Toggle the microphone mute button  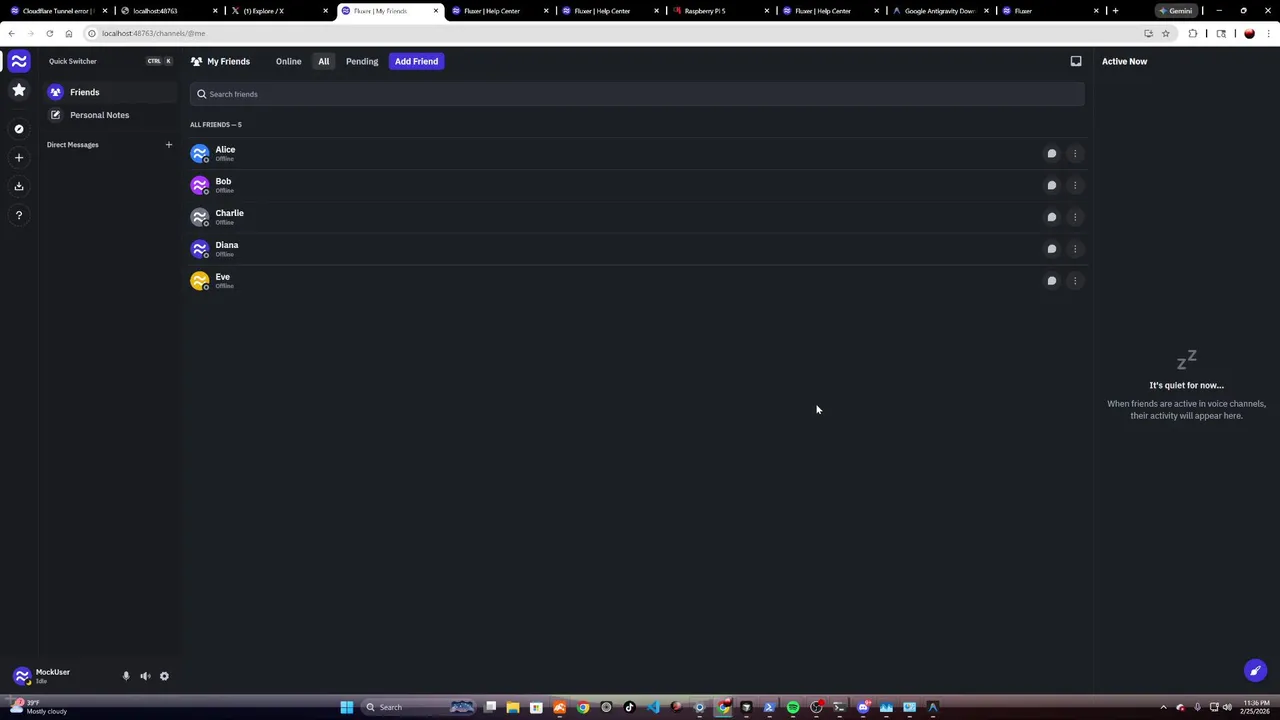126,676
